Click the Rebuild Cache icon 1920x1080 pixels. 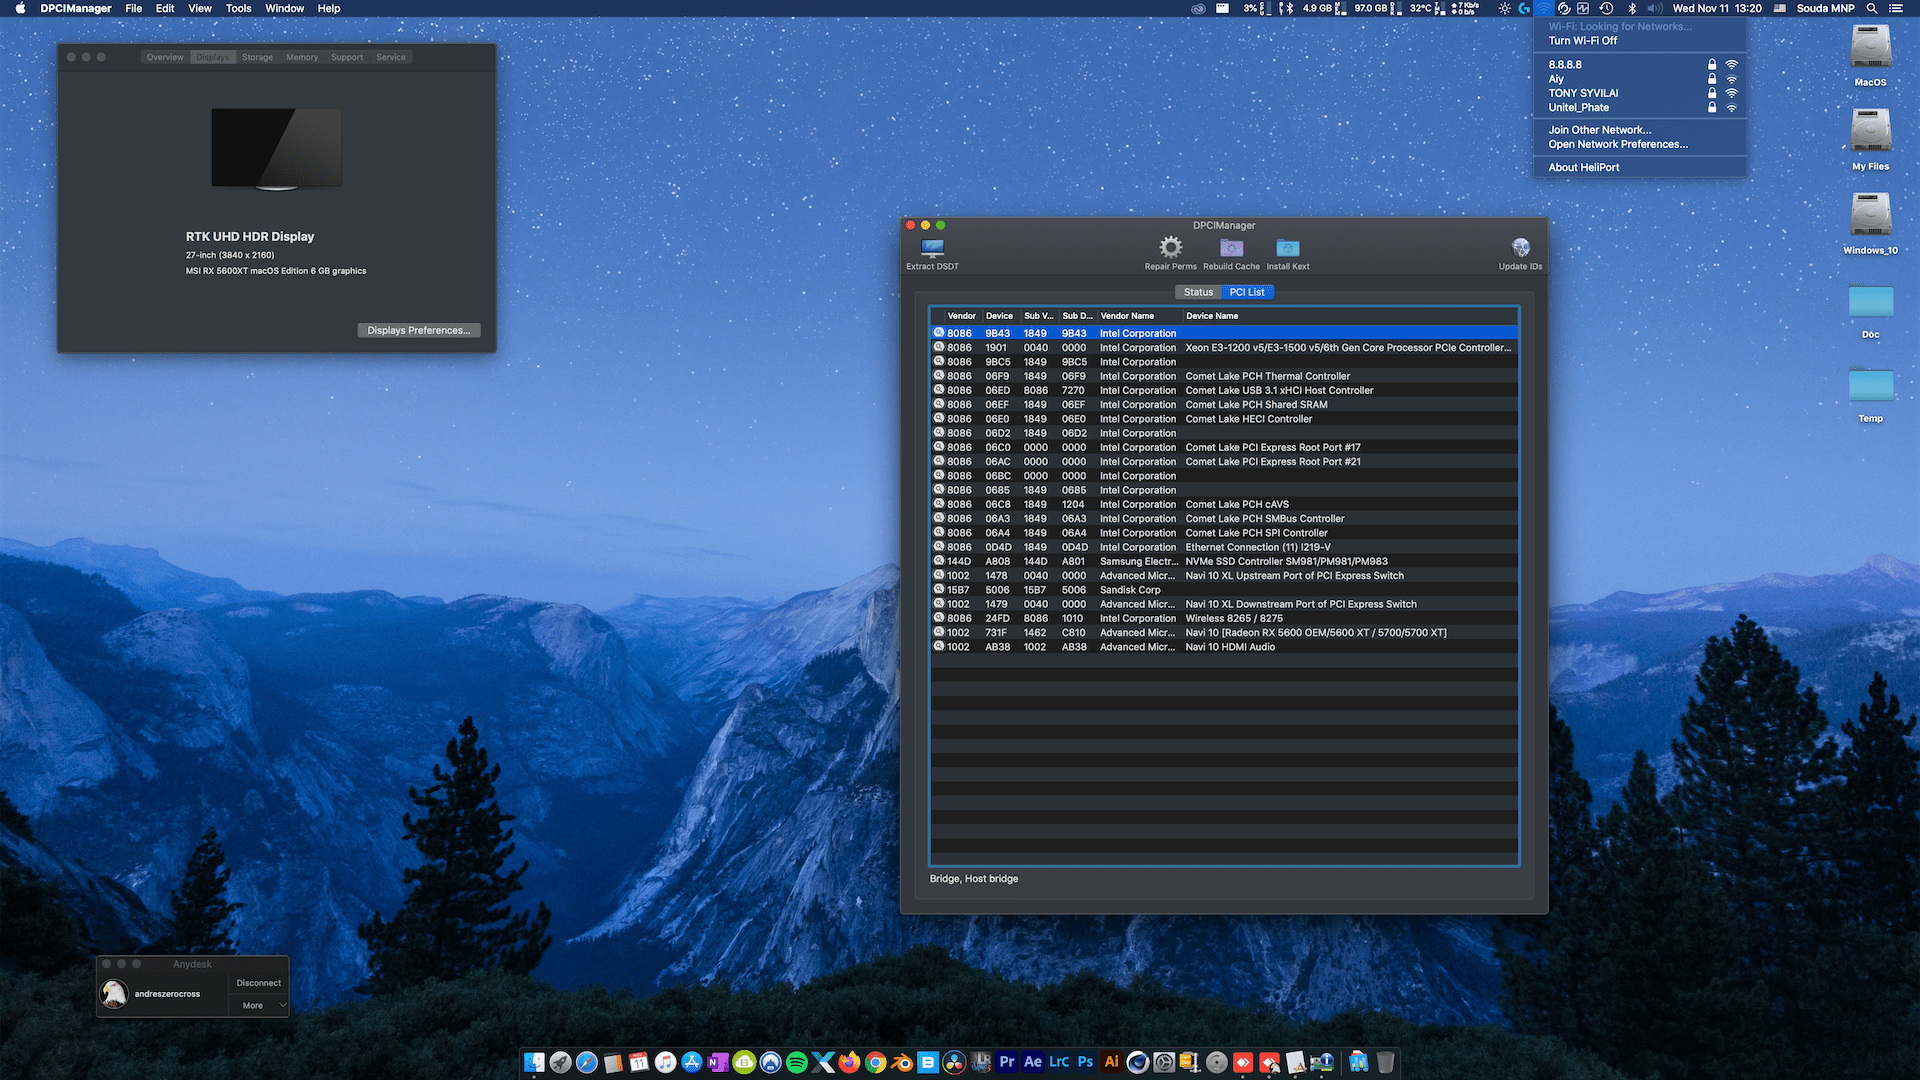(x=1231, y=248)
